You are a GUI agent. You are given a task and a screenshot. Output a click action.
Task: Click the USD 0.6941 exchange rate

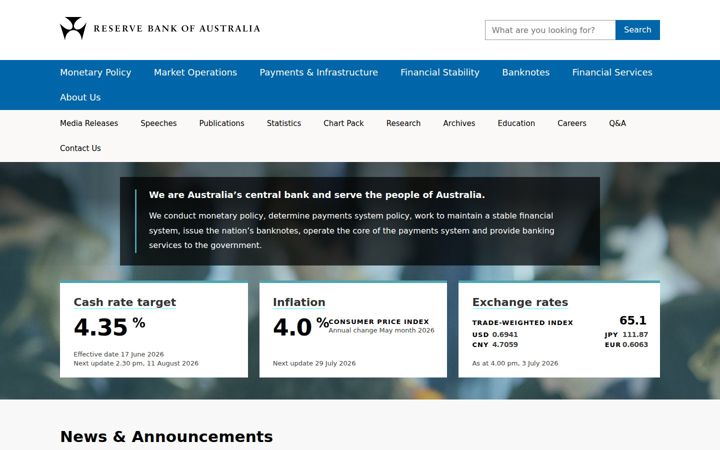(495, 335)
